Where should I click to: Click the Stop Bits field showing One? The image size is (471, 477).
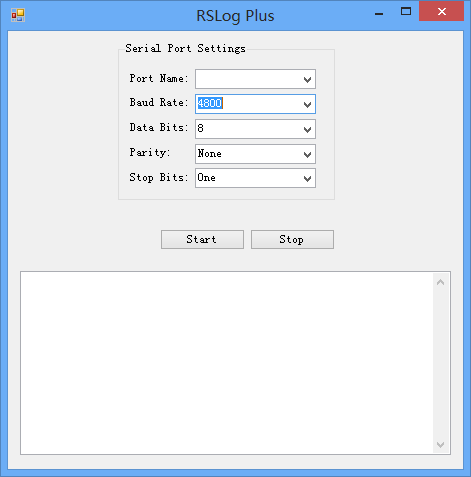pyautogui.click(x=248, y=179)
